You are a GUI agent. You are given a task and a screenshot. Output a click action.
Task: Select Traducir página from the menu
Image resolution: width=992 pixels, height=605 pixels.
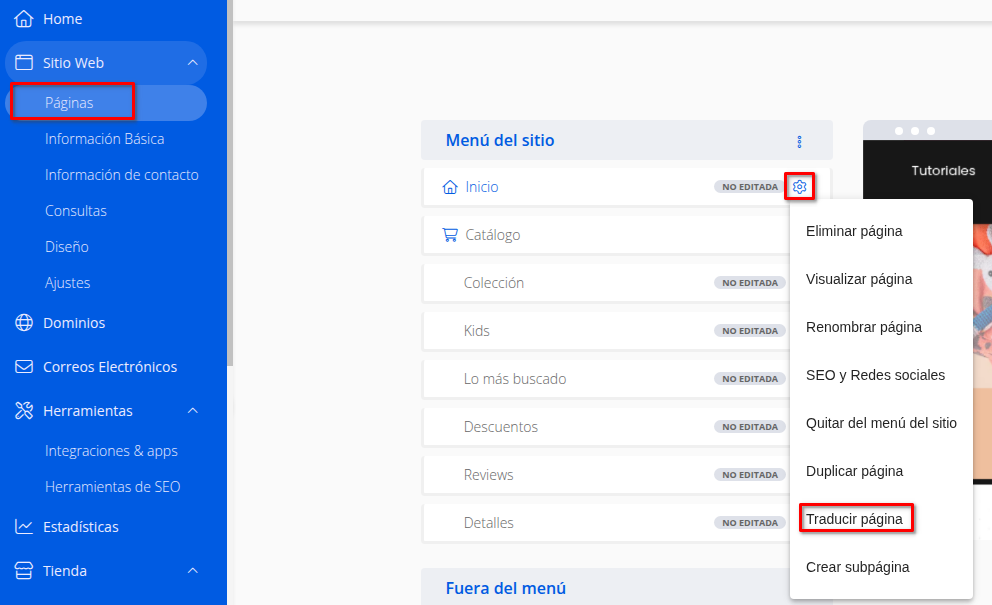[854, 519]
